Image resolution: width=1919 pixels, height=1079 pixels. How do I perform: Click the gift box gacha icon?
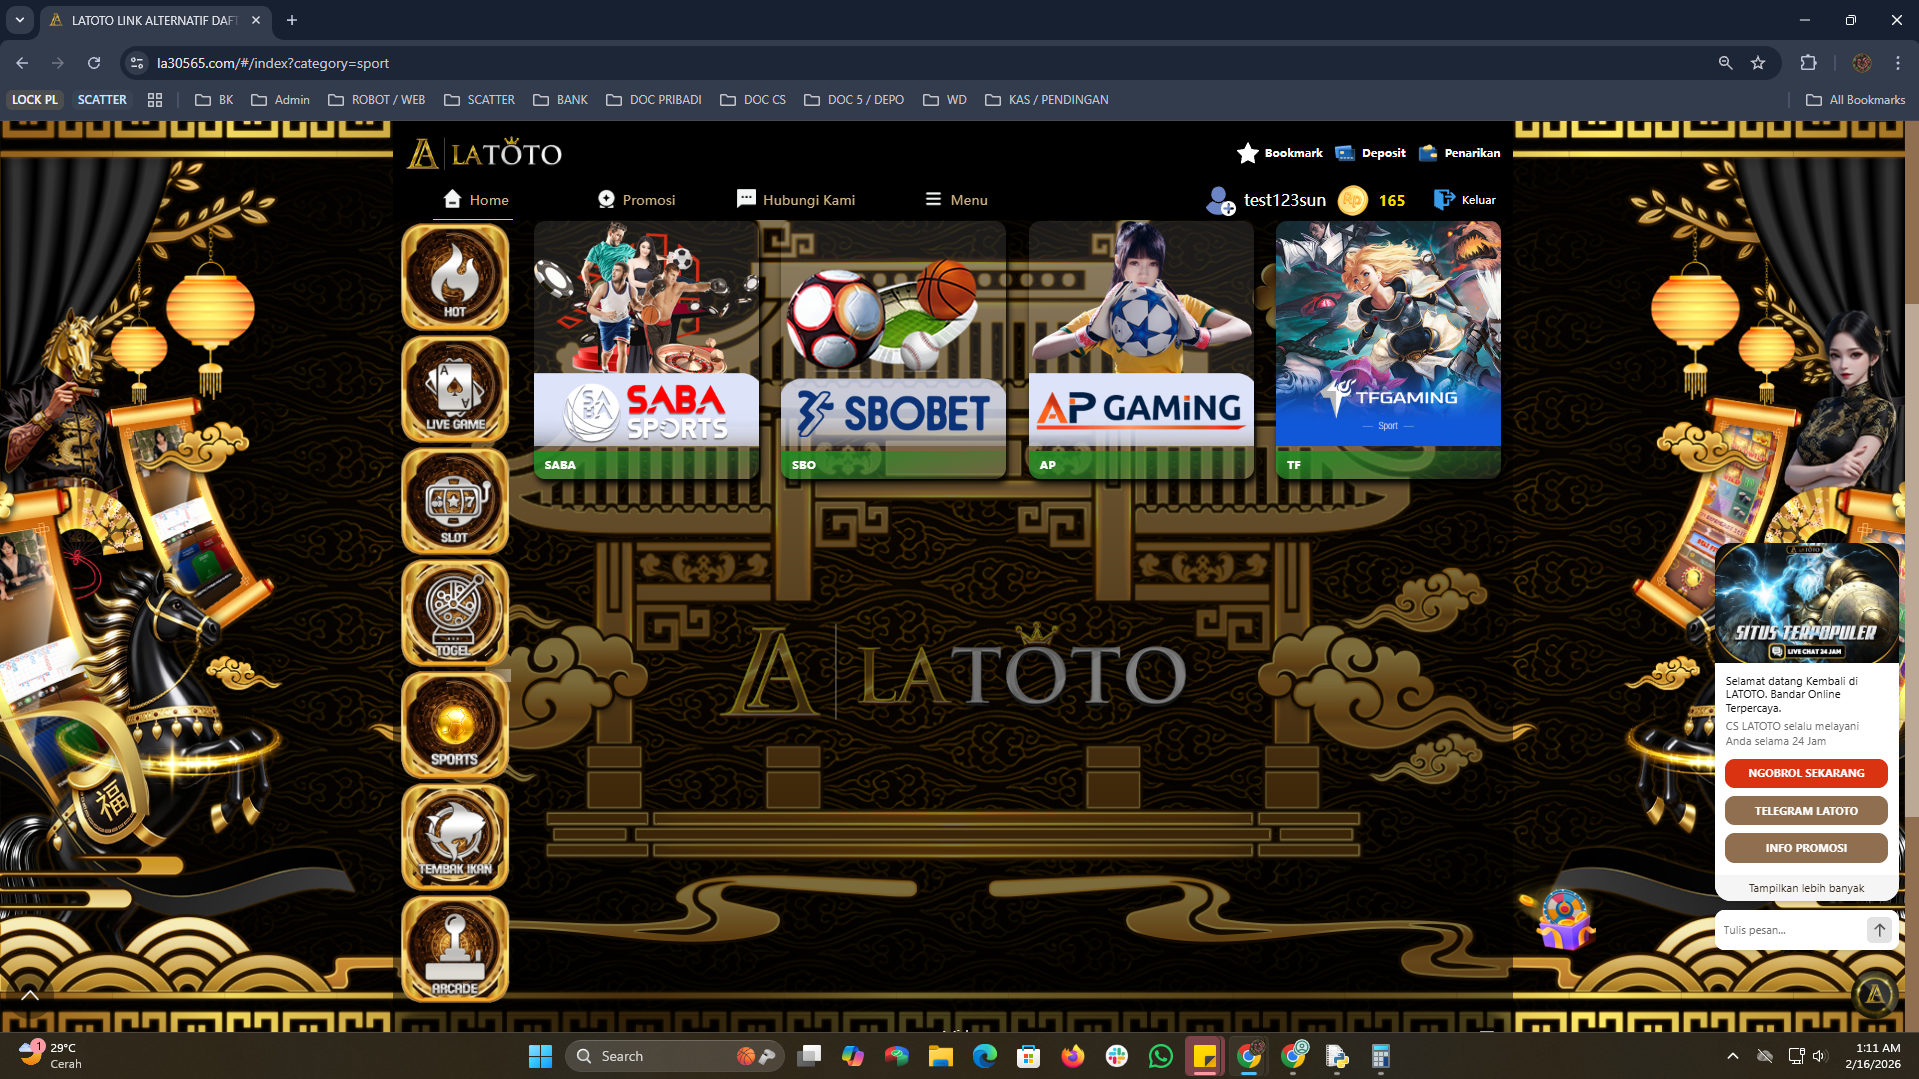point(1564,920)
